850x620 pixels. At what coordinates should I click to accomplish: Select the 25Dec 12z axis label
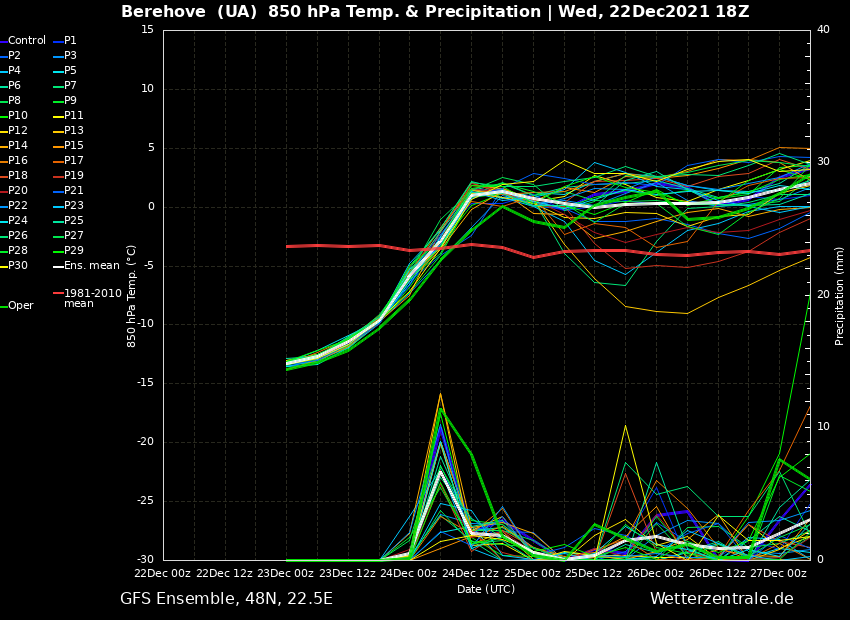pyautogui.click(x=594, y=573)
